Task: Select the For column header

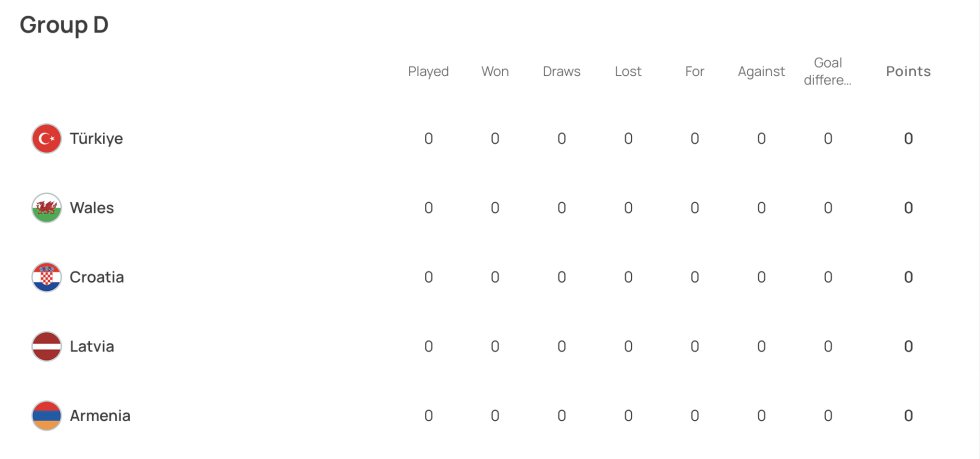Action: tap(694, 71)
